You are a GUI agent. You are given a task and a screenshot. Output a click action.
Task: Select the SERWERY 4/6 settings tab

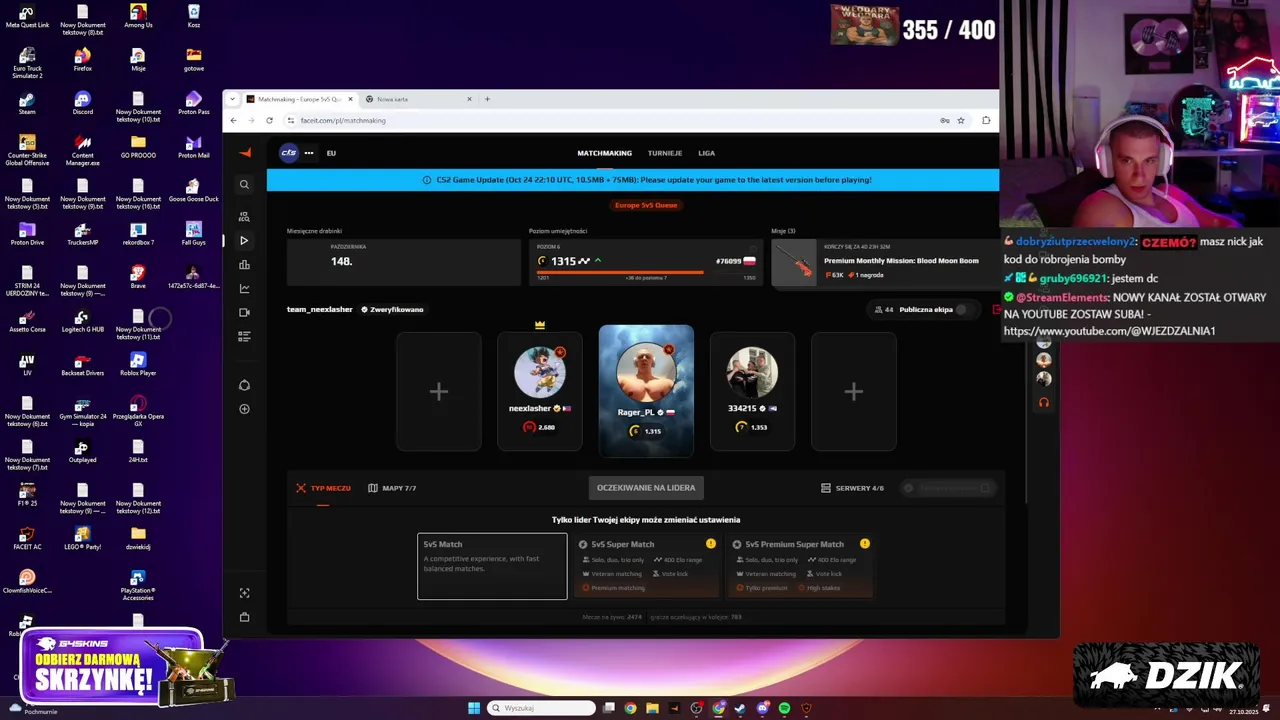pyautogui.click(x=852, y=488)
